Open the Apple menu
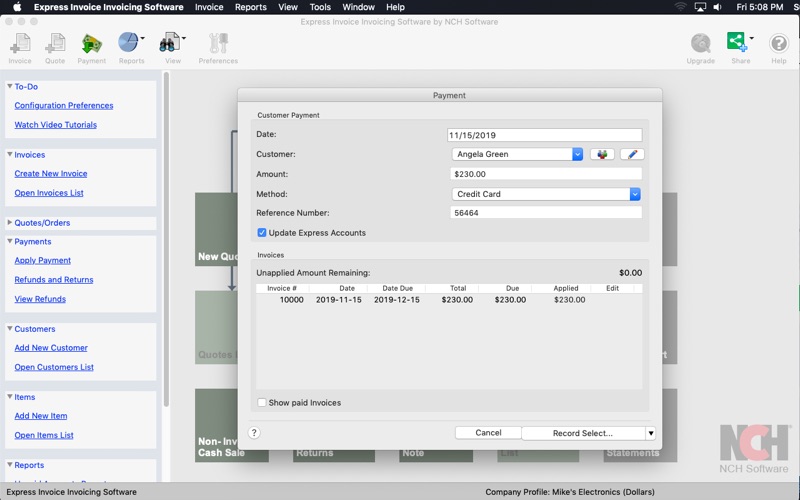This screenshot has width=800, height=500. (17, 7)
